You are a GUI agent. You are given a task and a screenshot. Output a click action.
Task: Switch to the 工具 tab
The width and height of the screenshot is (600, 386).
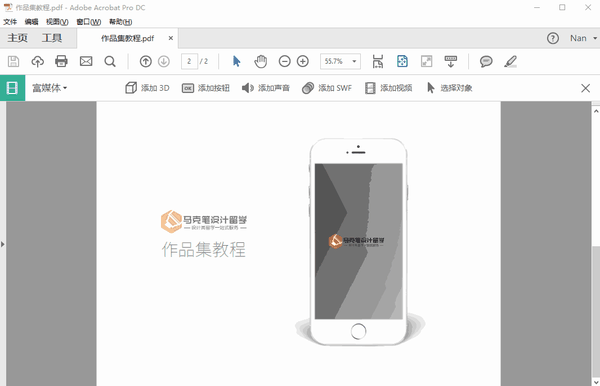click(x=52, y=38)
